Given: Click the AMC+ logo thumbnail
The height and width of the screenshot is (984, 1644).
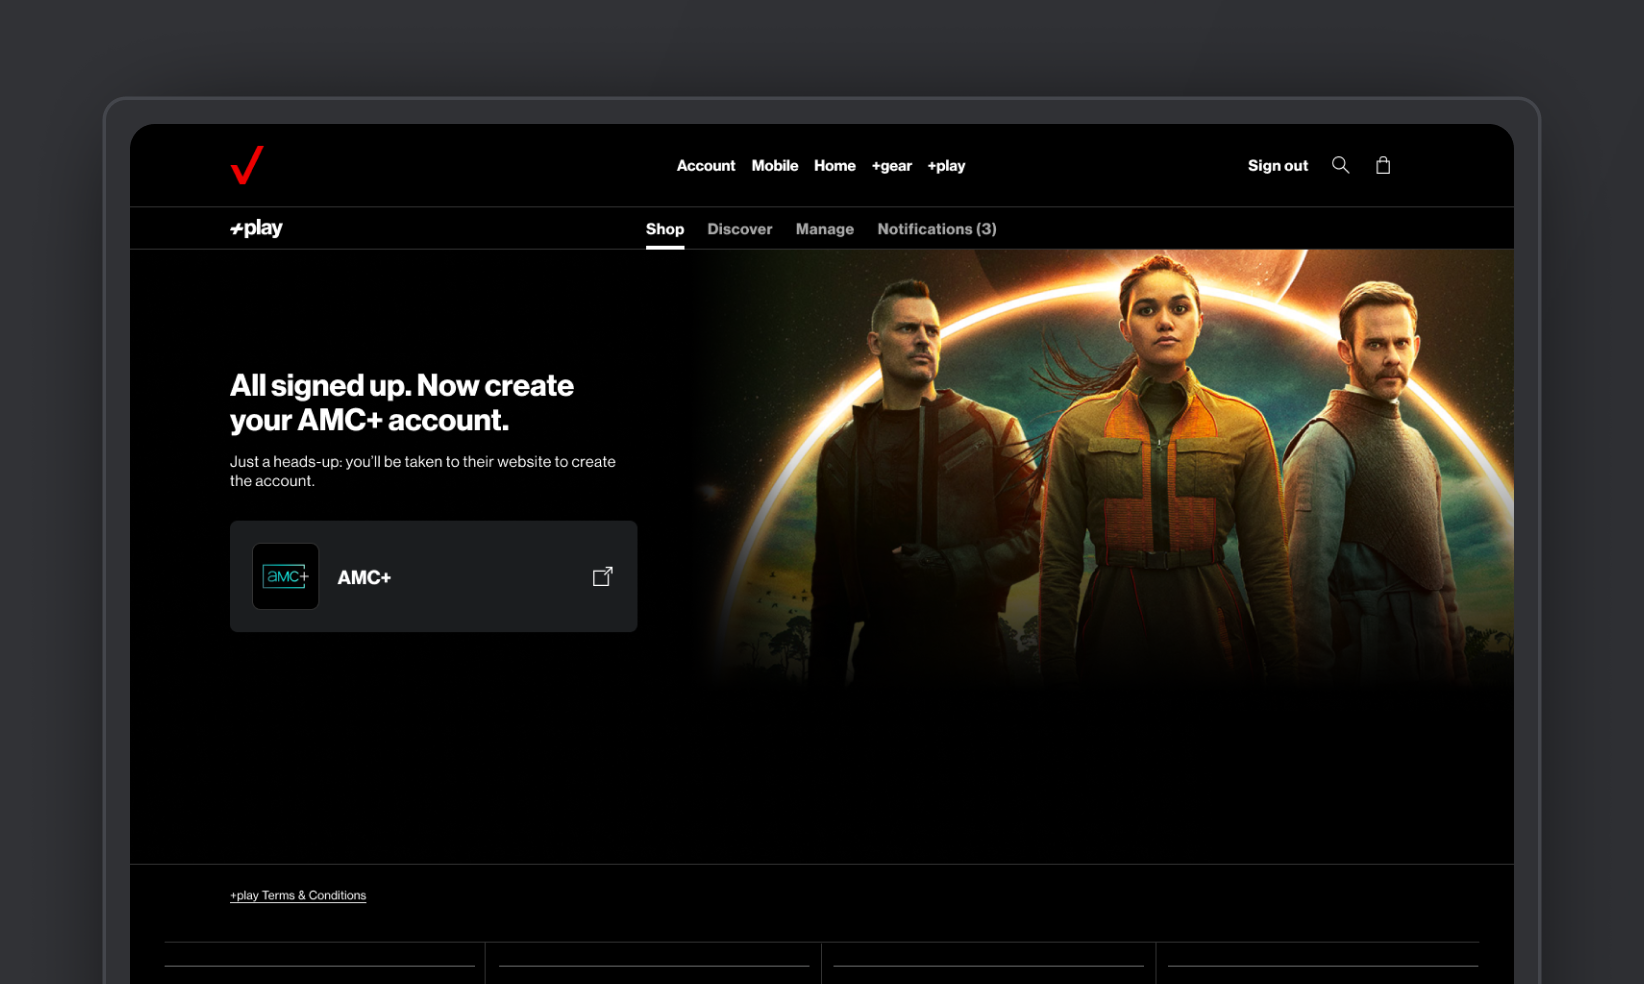Looking at the screenshot, I should coord(285,576).
